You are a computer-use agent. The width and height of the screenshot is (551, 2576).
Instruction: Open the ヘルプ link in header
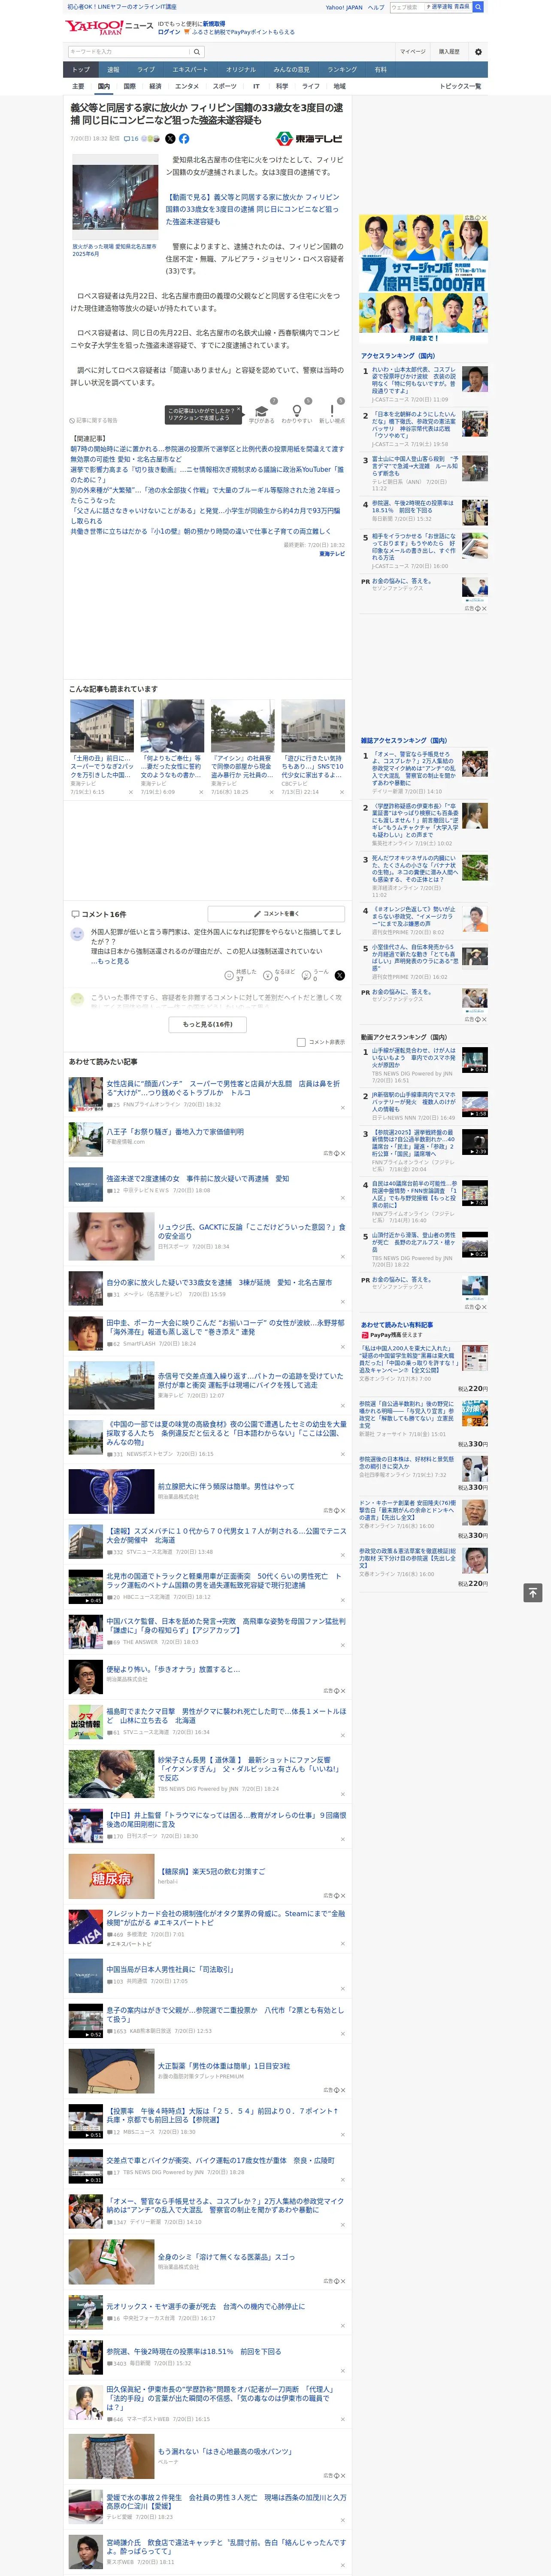click(x=376, y=7)
